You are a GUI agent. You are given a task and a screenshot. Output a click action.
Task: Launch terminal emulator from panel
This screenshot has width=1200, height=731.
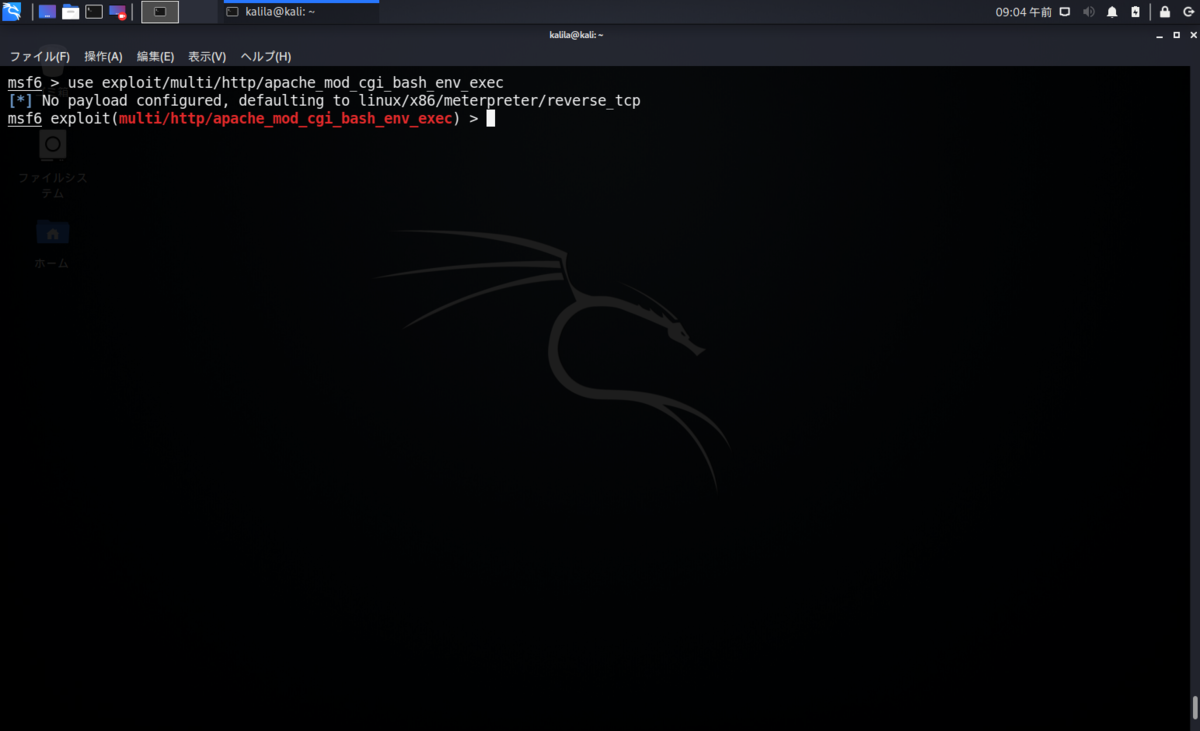[x=94, y=12]
